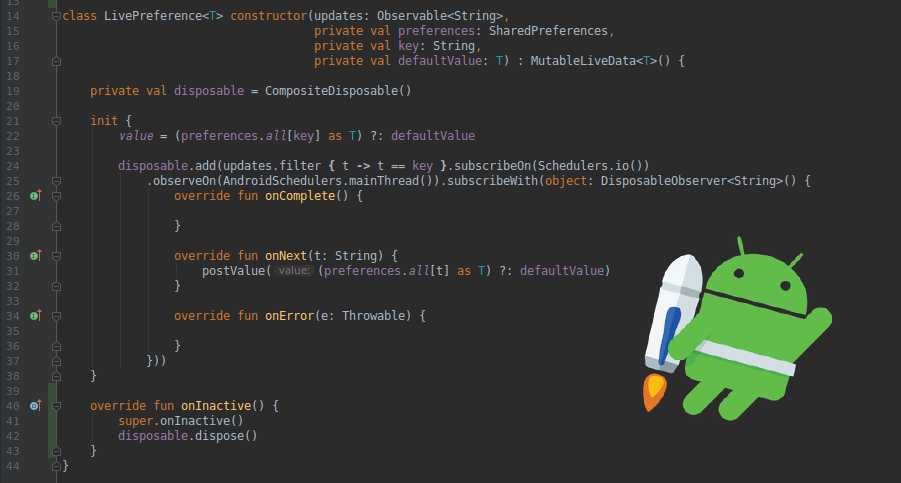Click the value parameter hint in postValue
This screenshot has width=901, height=483.
294,271
